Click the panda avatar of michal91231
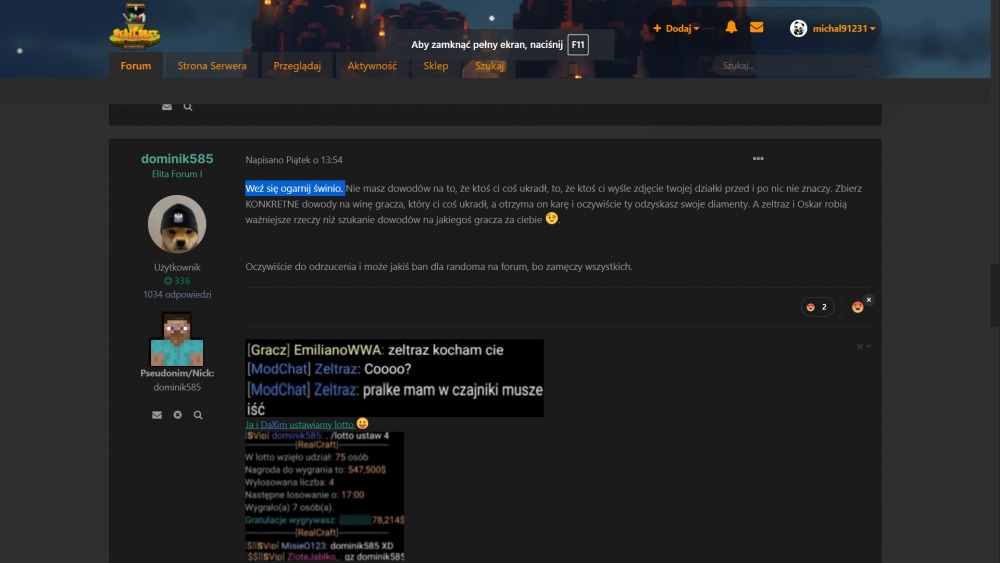1000x563 pixels. point(798,28)
